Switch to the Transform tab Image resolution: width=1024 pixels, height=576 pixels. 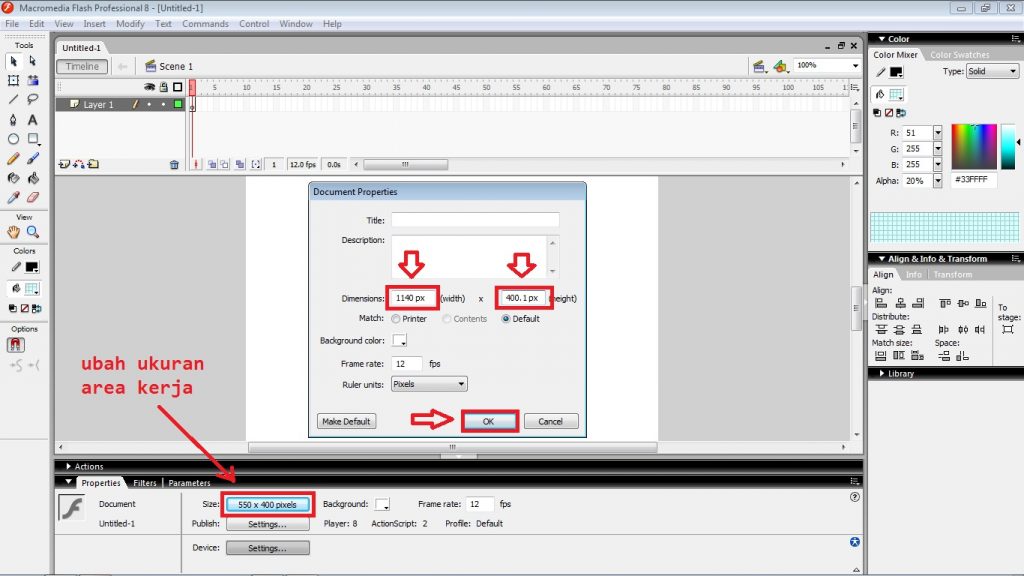coord(953,274)
